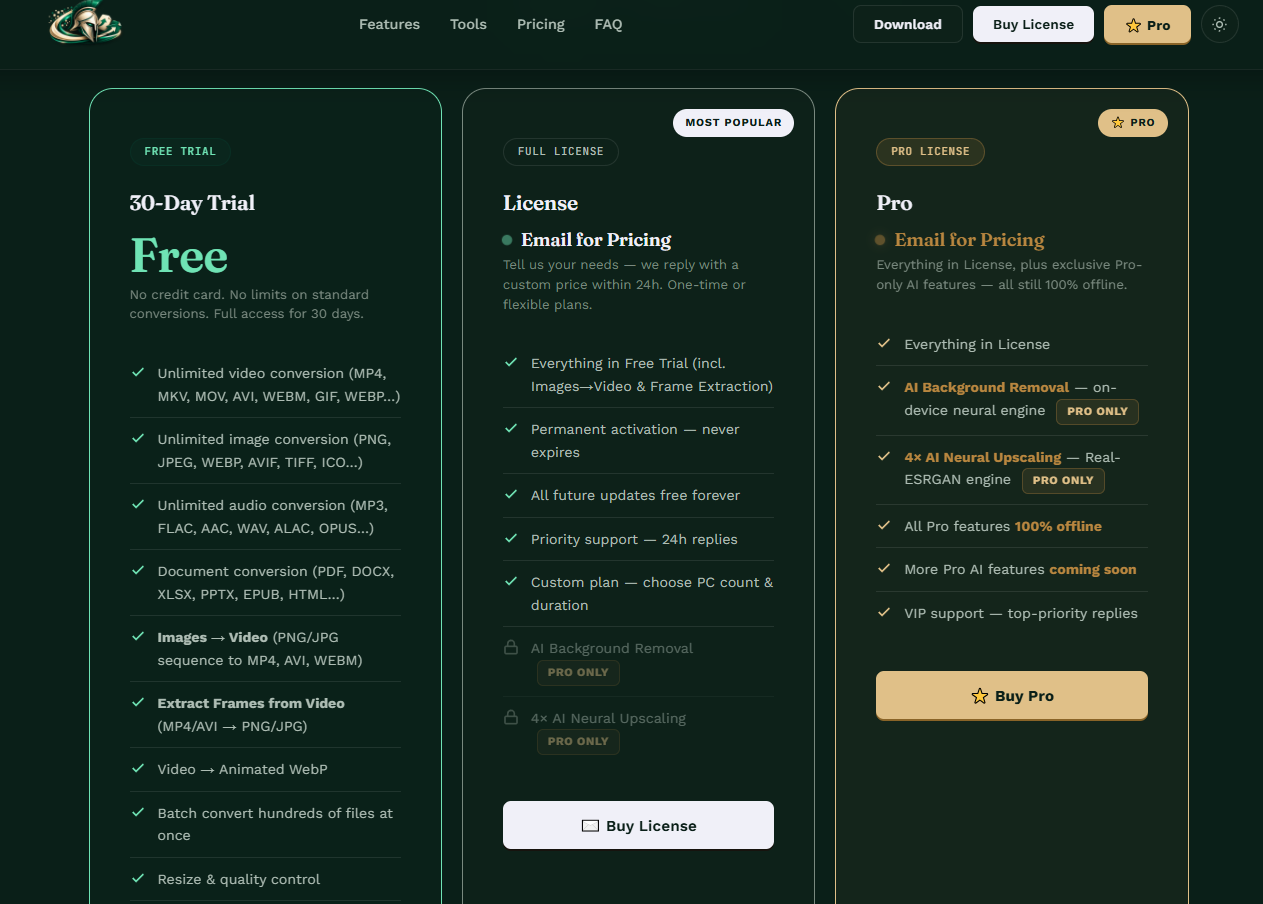Click the '30-Day Trial' heading
This screenshot has width=1263, height=904.
pyautogui.click(x=192, y=203)
